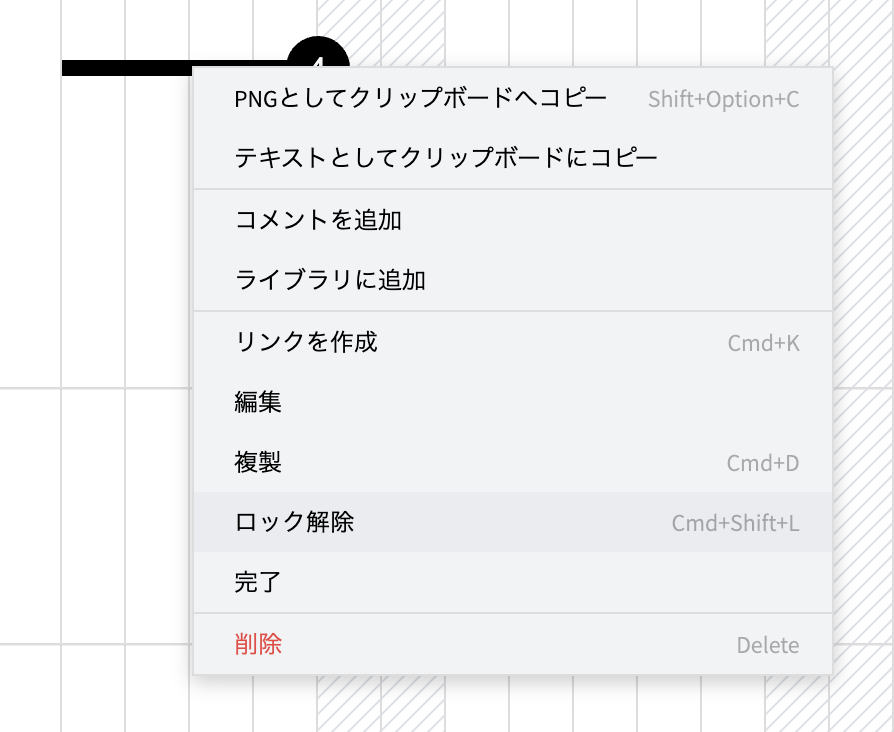
Task: Select "テキストとしてクリップボードにコピー" option
Action: click(x=446, y=158)
